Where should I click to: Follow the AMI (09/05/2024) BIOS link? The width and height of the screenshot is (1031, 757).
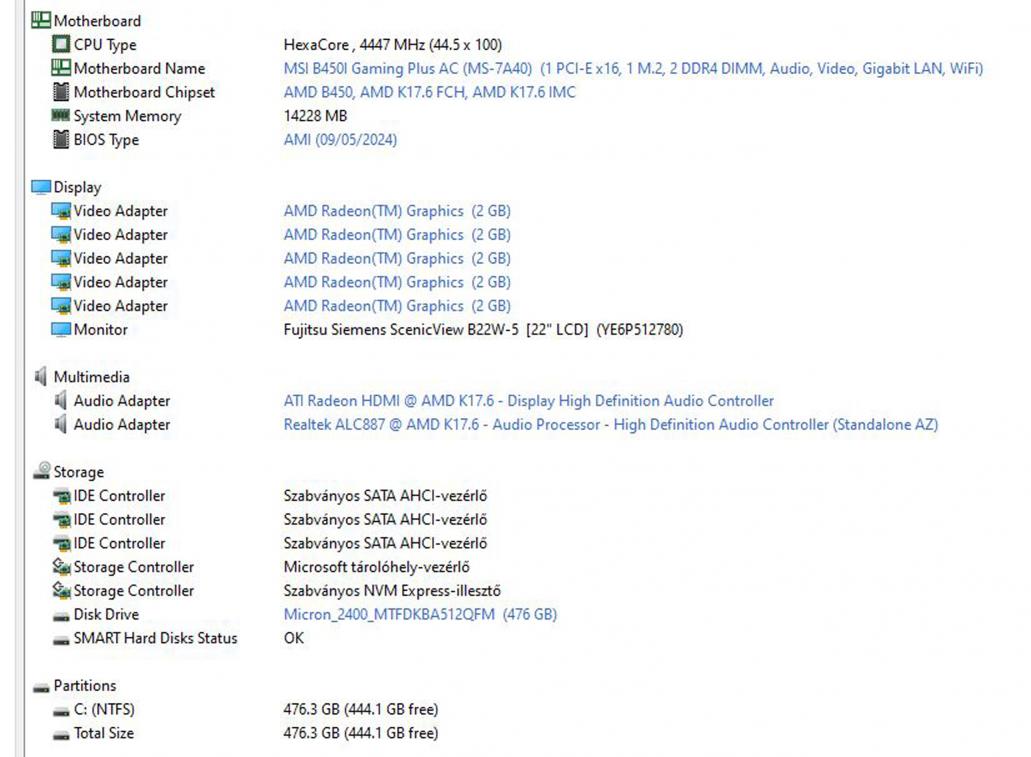[x=340, y=140]
